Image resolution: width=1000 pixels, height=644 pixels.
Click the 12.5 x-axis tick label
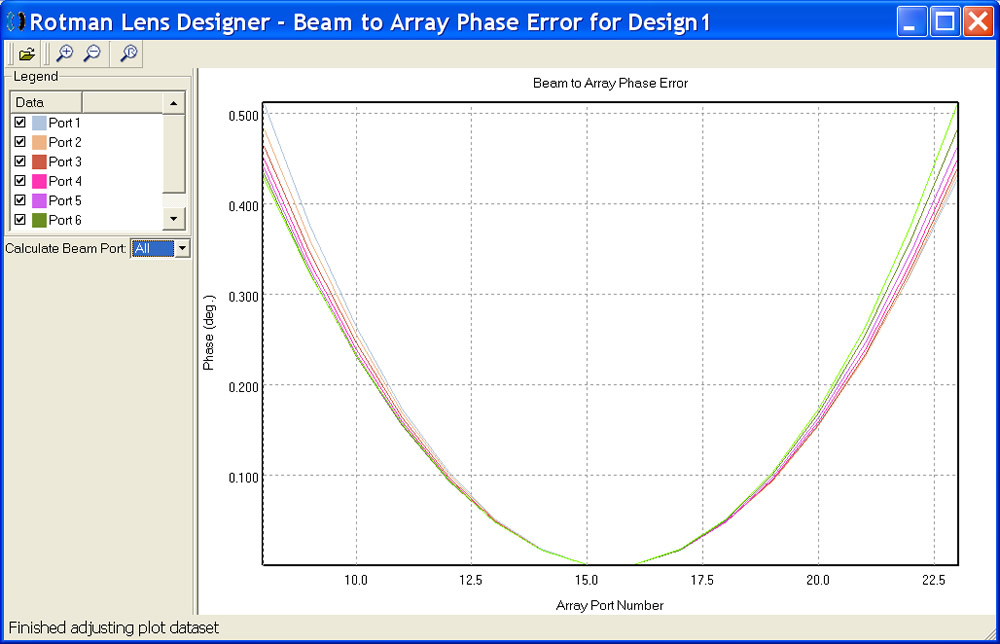471,580
